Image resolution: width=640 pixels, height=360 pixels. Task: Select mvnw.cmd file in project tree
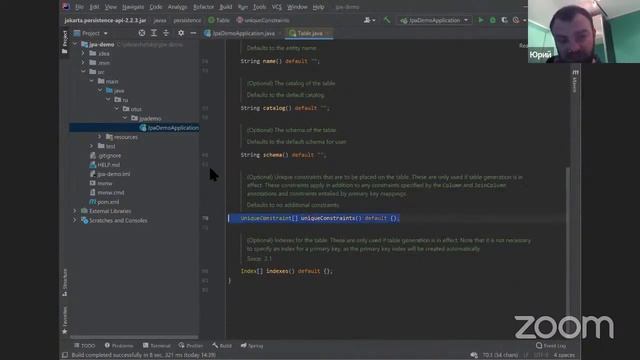107,193
